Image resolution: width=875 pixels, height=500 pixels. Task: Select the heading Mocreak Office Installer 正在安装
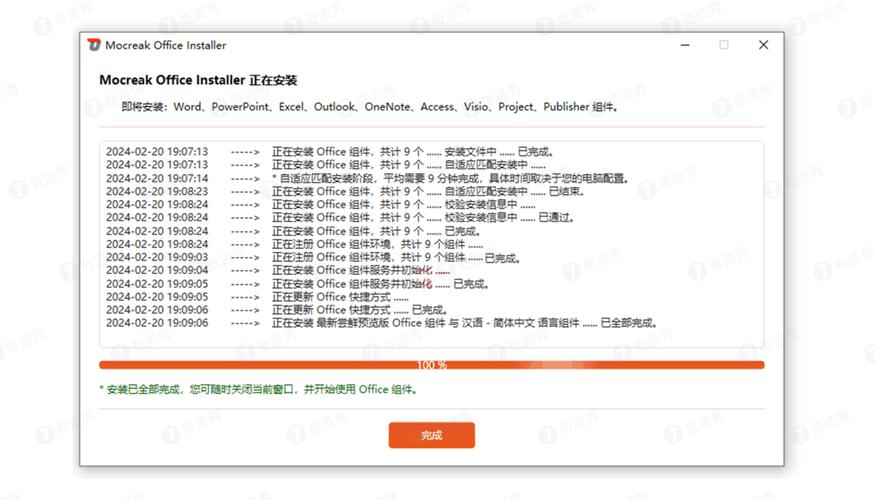point(198,80)
